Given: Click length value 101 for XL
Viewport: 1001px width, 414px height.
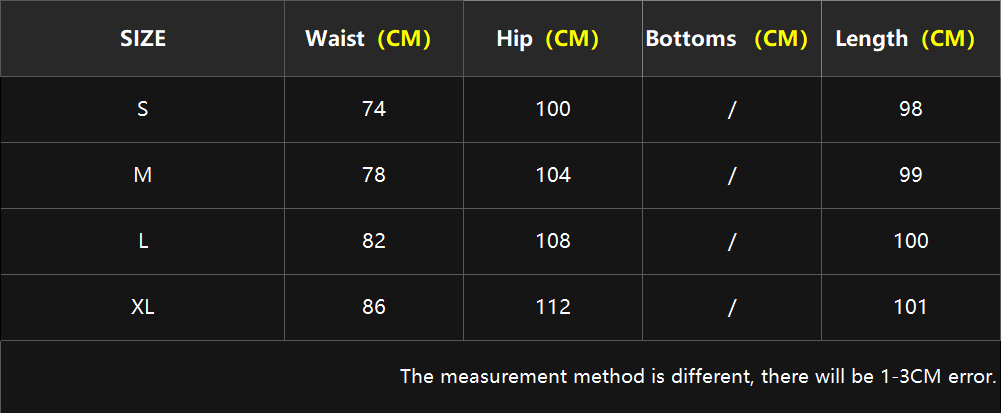Looking at the screenshot, I should click(911, 307).
